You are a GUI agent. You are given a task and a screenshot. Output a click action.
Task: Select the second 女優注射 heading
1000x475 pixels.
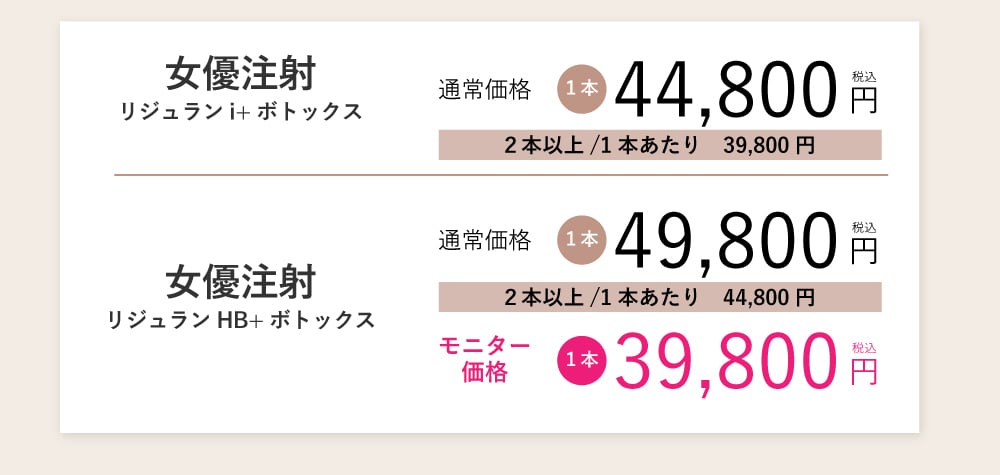pyautogui.click(x=240, y=283)
